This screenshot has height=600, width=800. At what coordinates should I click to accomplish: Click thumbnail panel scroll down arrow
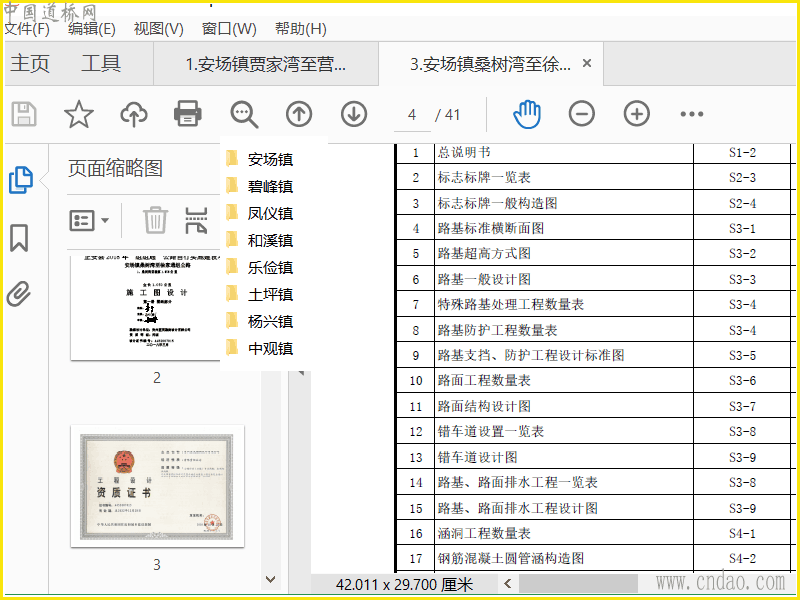[271, 580]
